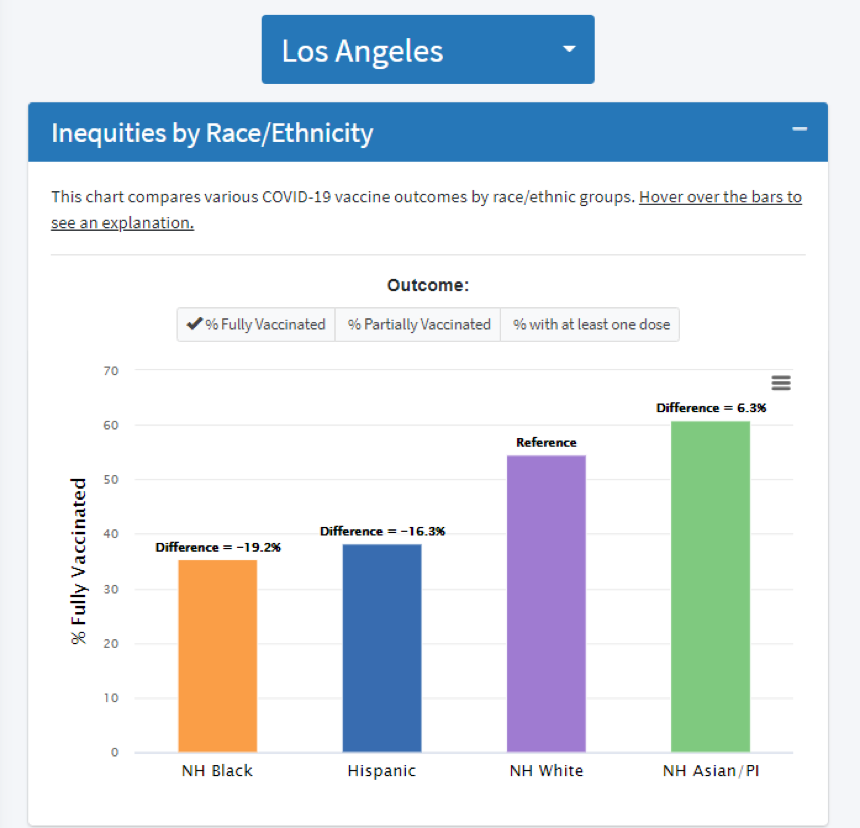The height and width of the screenshot is (828, 860).
Task: Click the NH Black axis label
Action: tap(217, 771)
